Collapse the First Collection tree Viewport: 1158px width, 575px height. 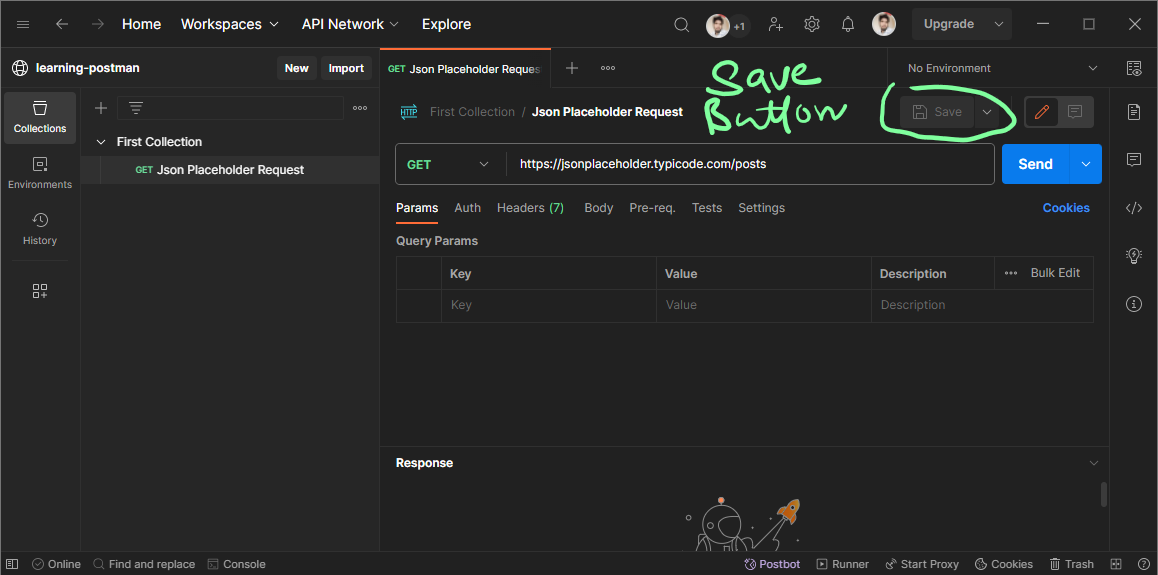coord(101,142)
